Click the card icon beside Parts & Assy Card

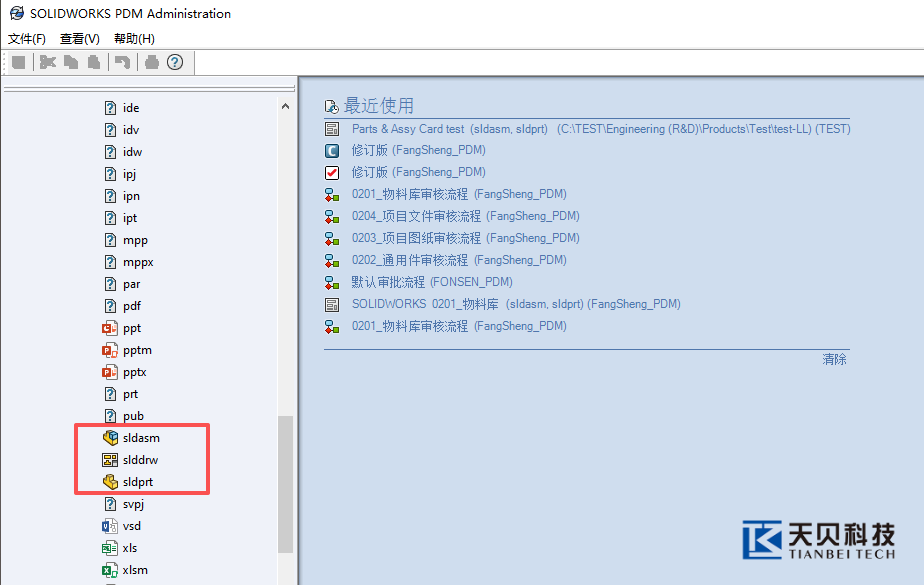[332, 128]
